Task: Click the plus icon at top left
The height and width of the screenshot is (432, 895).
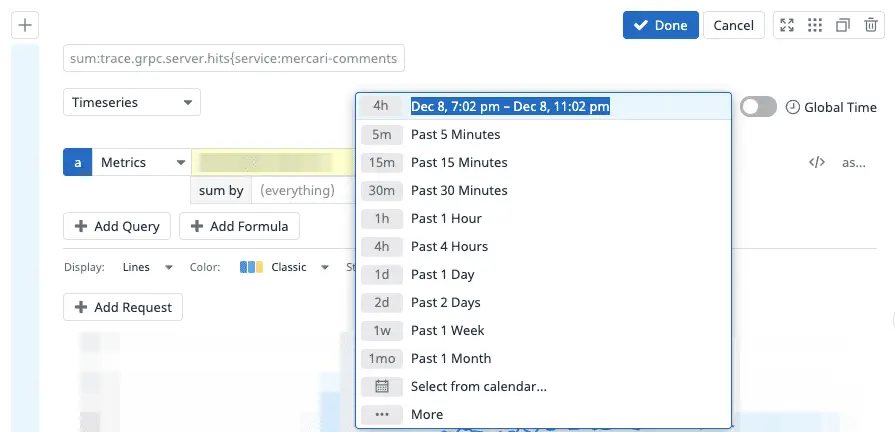Action: coord(24,26)
